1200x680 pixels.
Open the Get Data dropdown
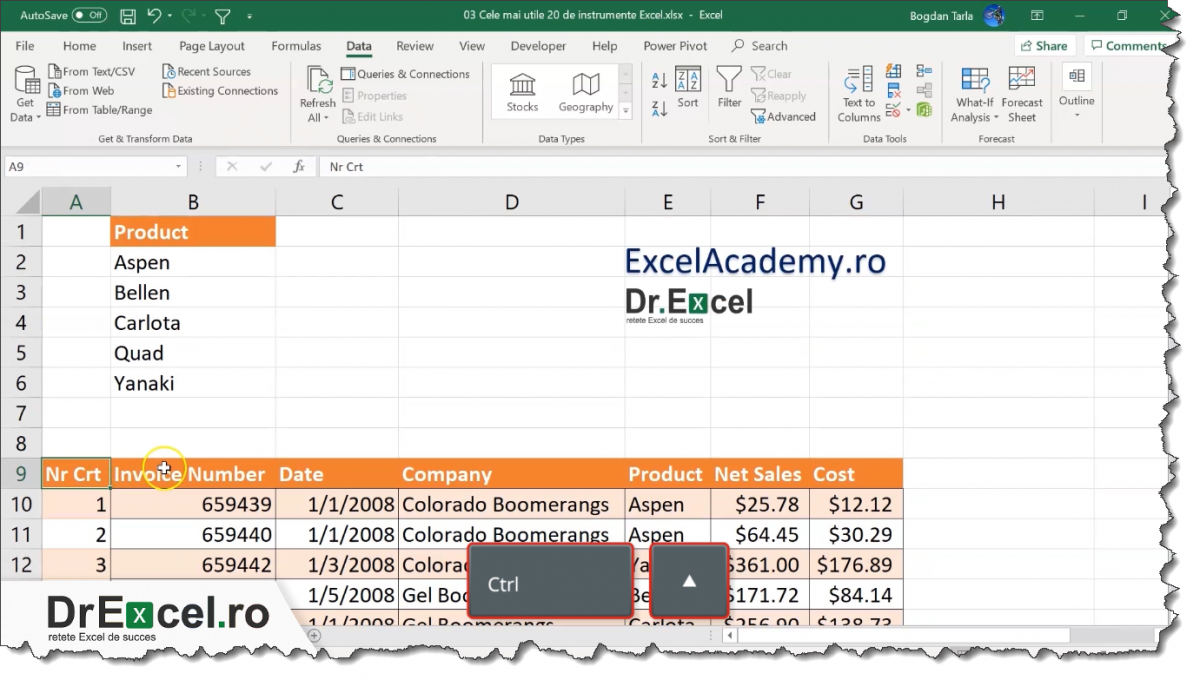24,93
